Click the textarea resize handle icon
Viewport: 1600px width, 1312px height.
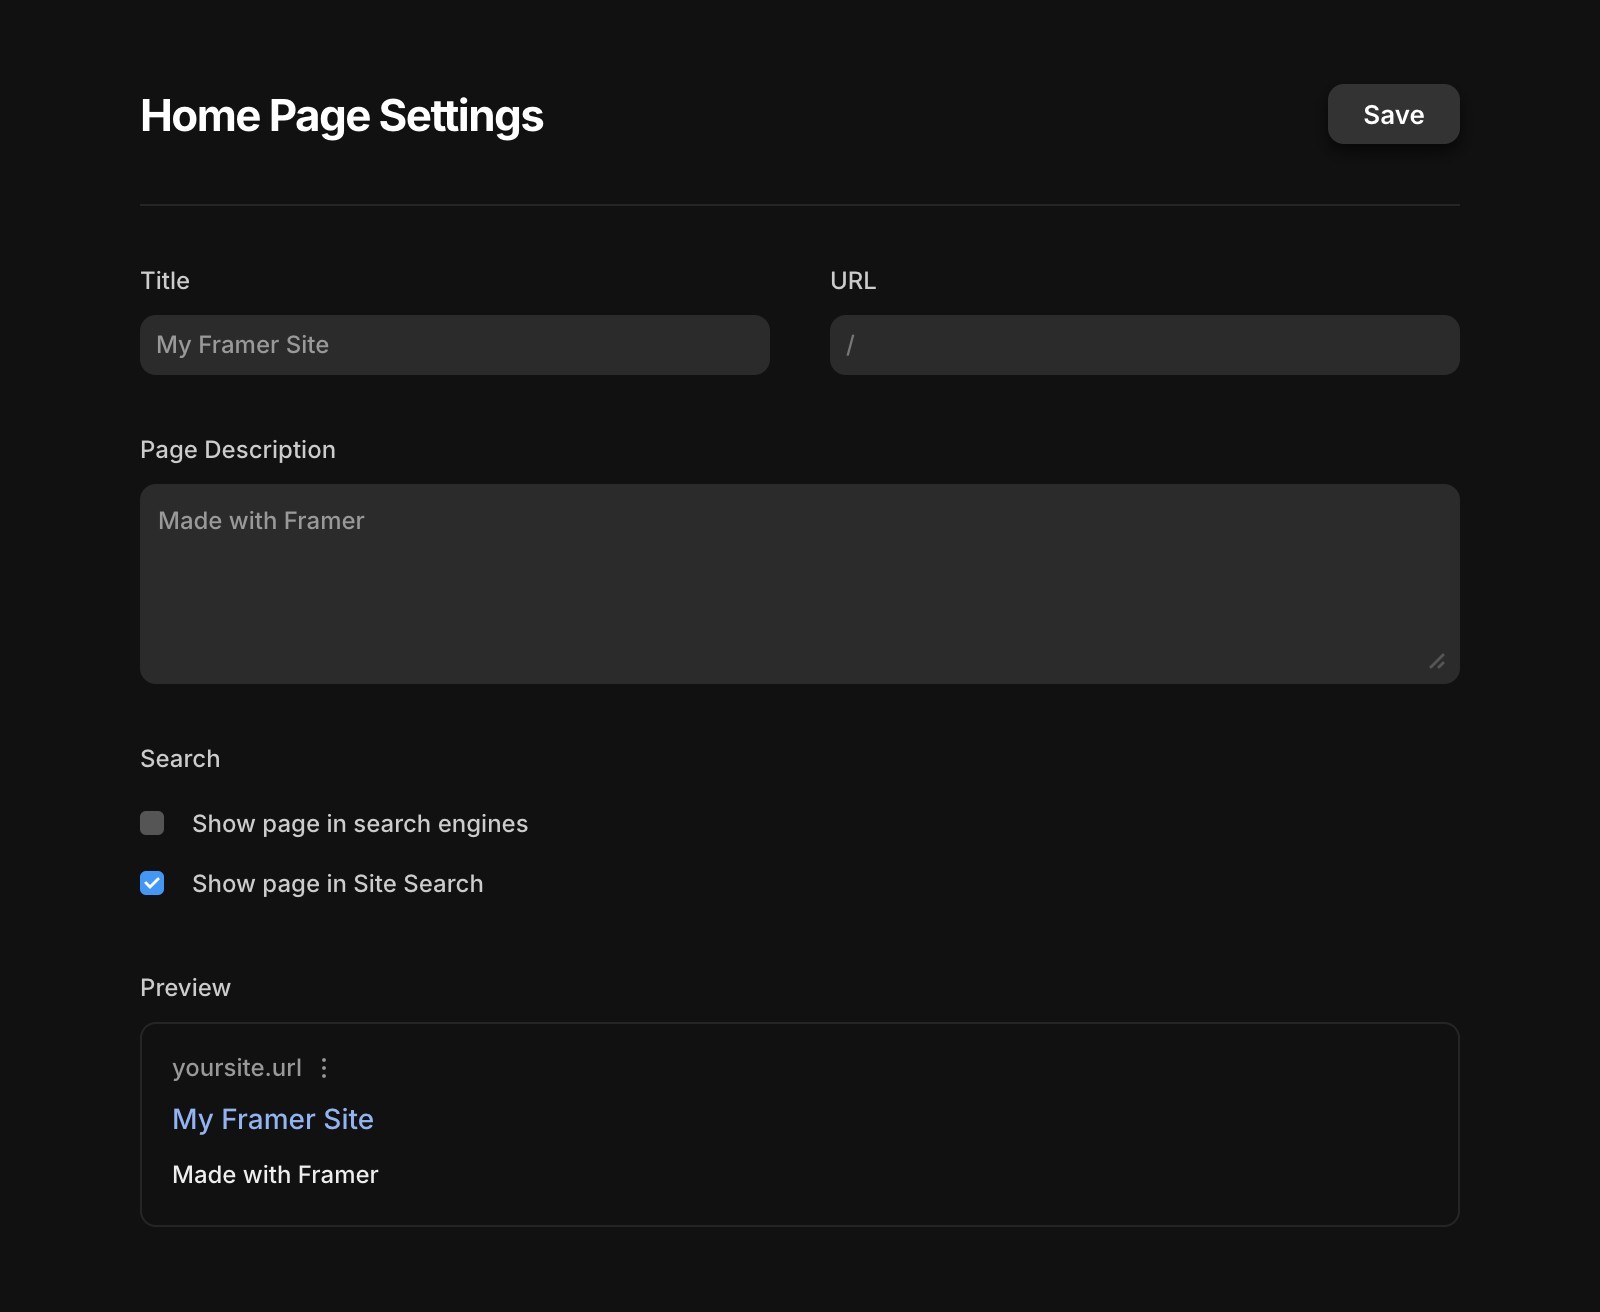tap(1437, 661)
